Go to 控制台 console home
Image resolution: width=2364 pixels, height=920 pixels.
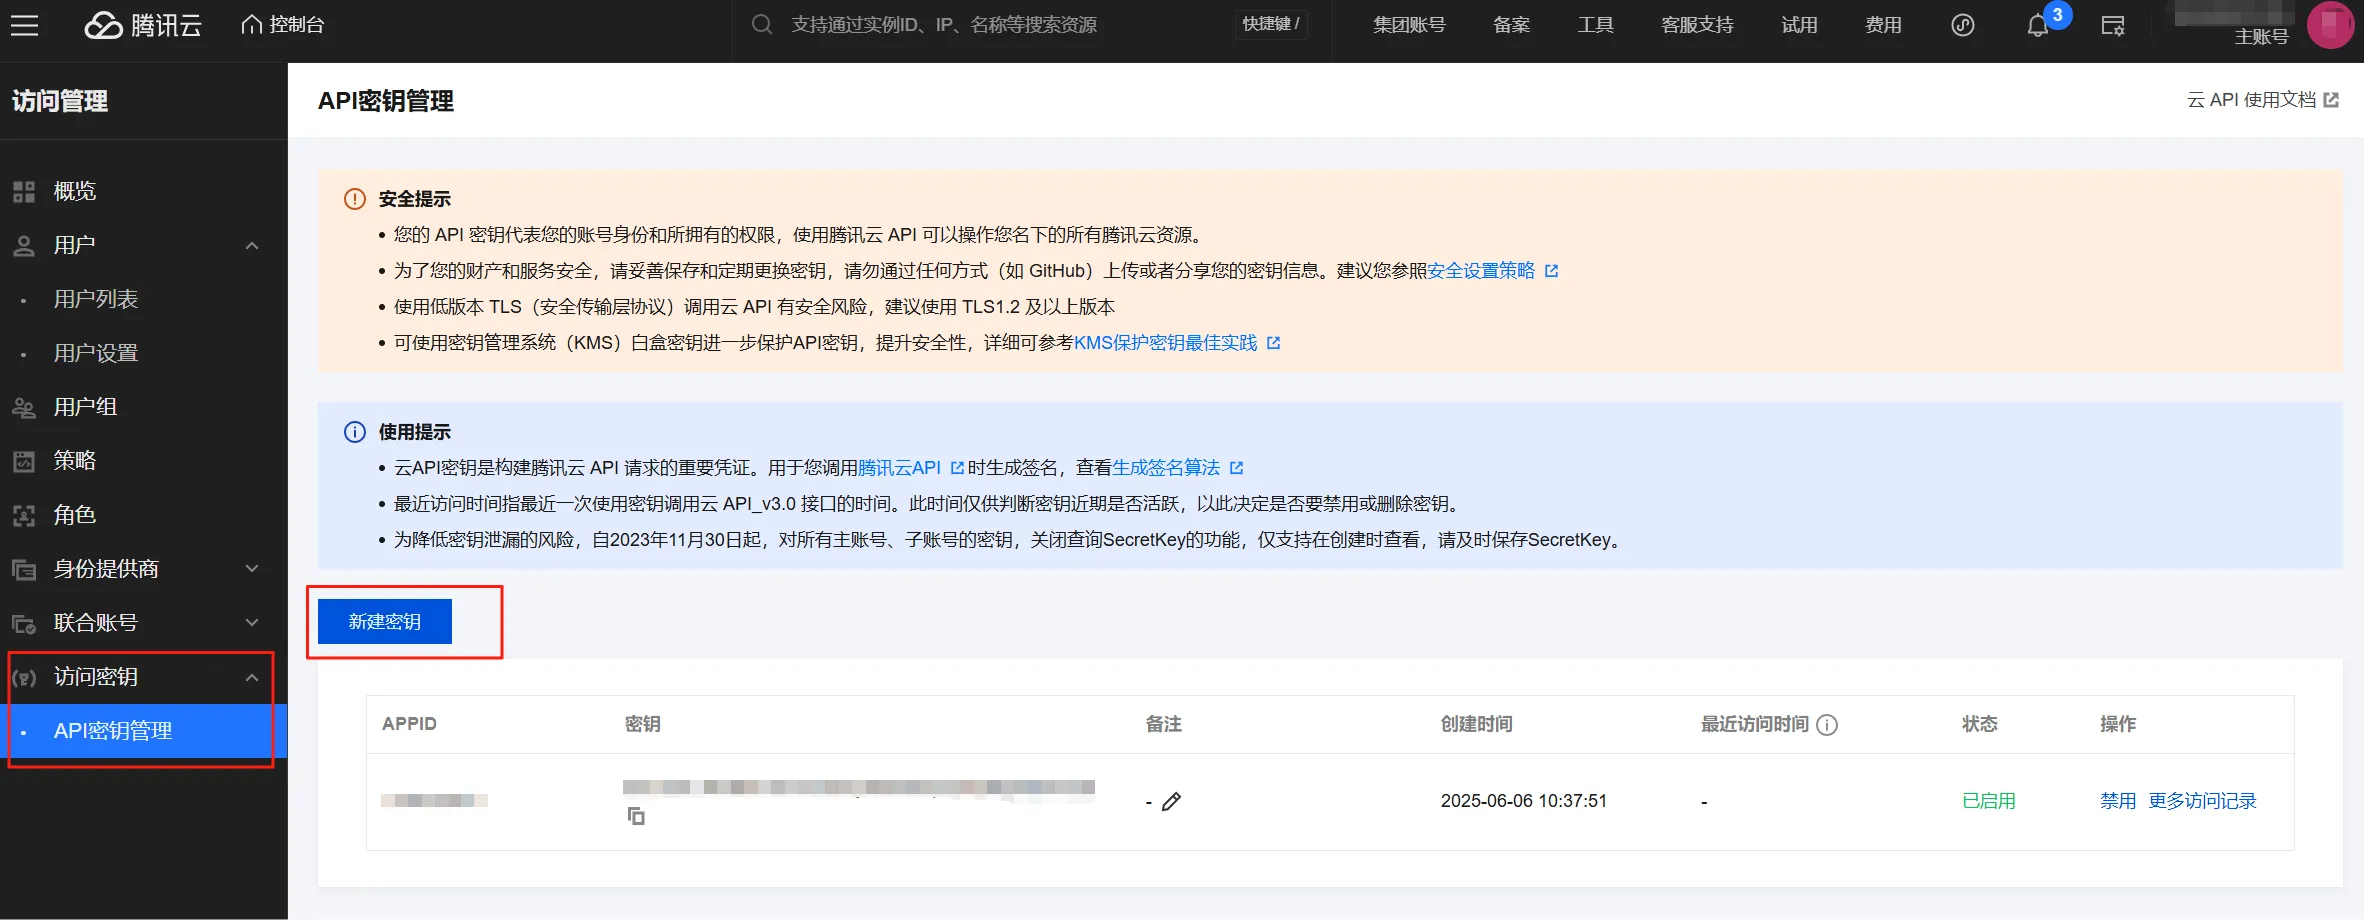[x=282, y=25]
